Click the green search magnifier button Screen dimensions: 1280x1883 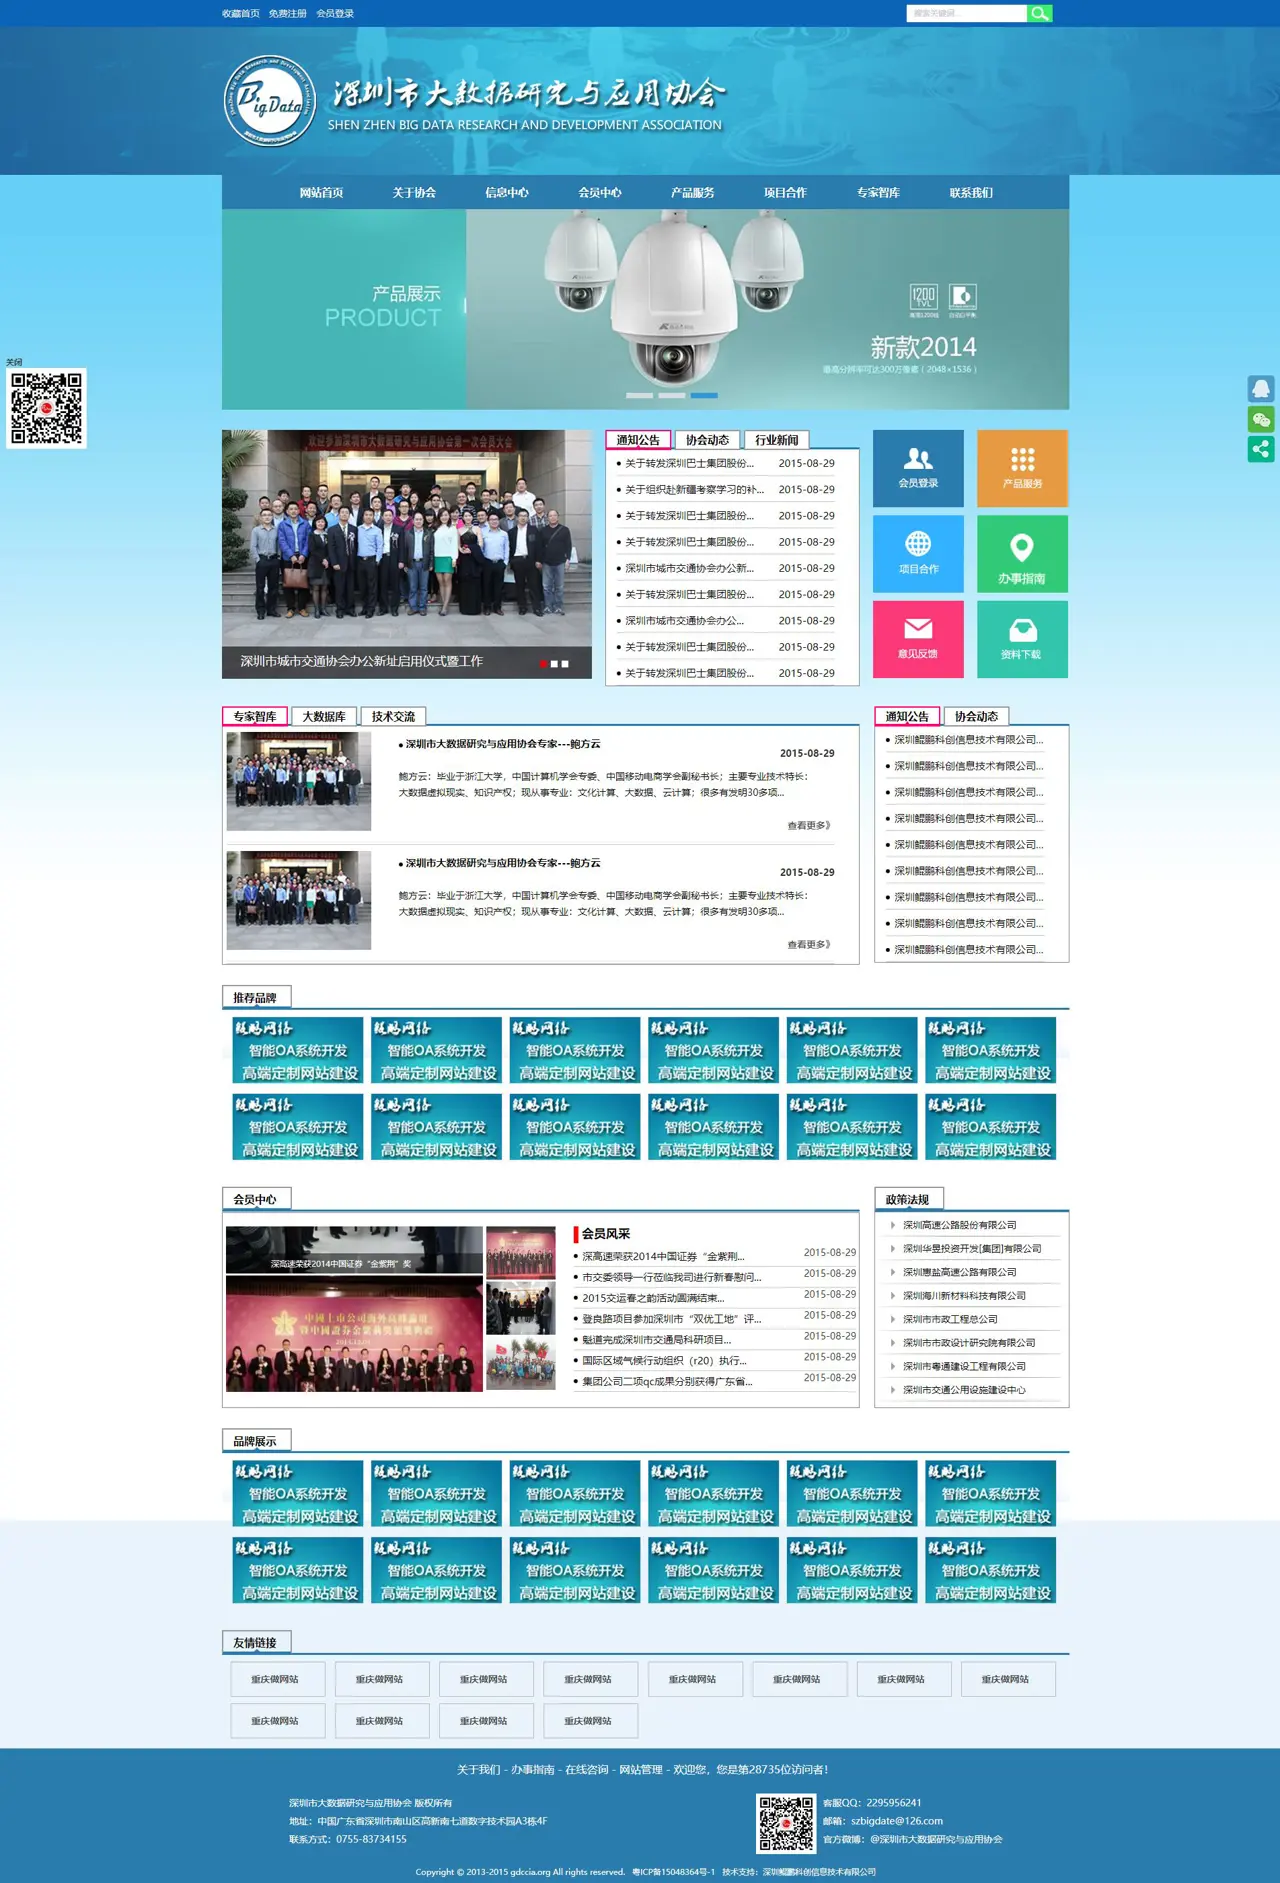pos(1039,13)
